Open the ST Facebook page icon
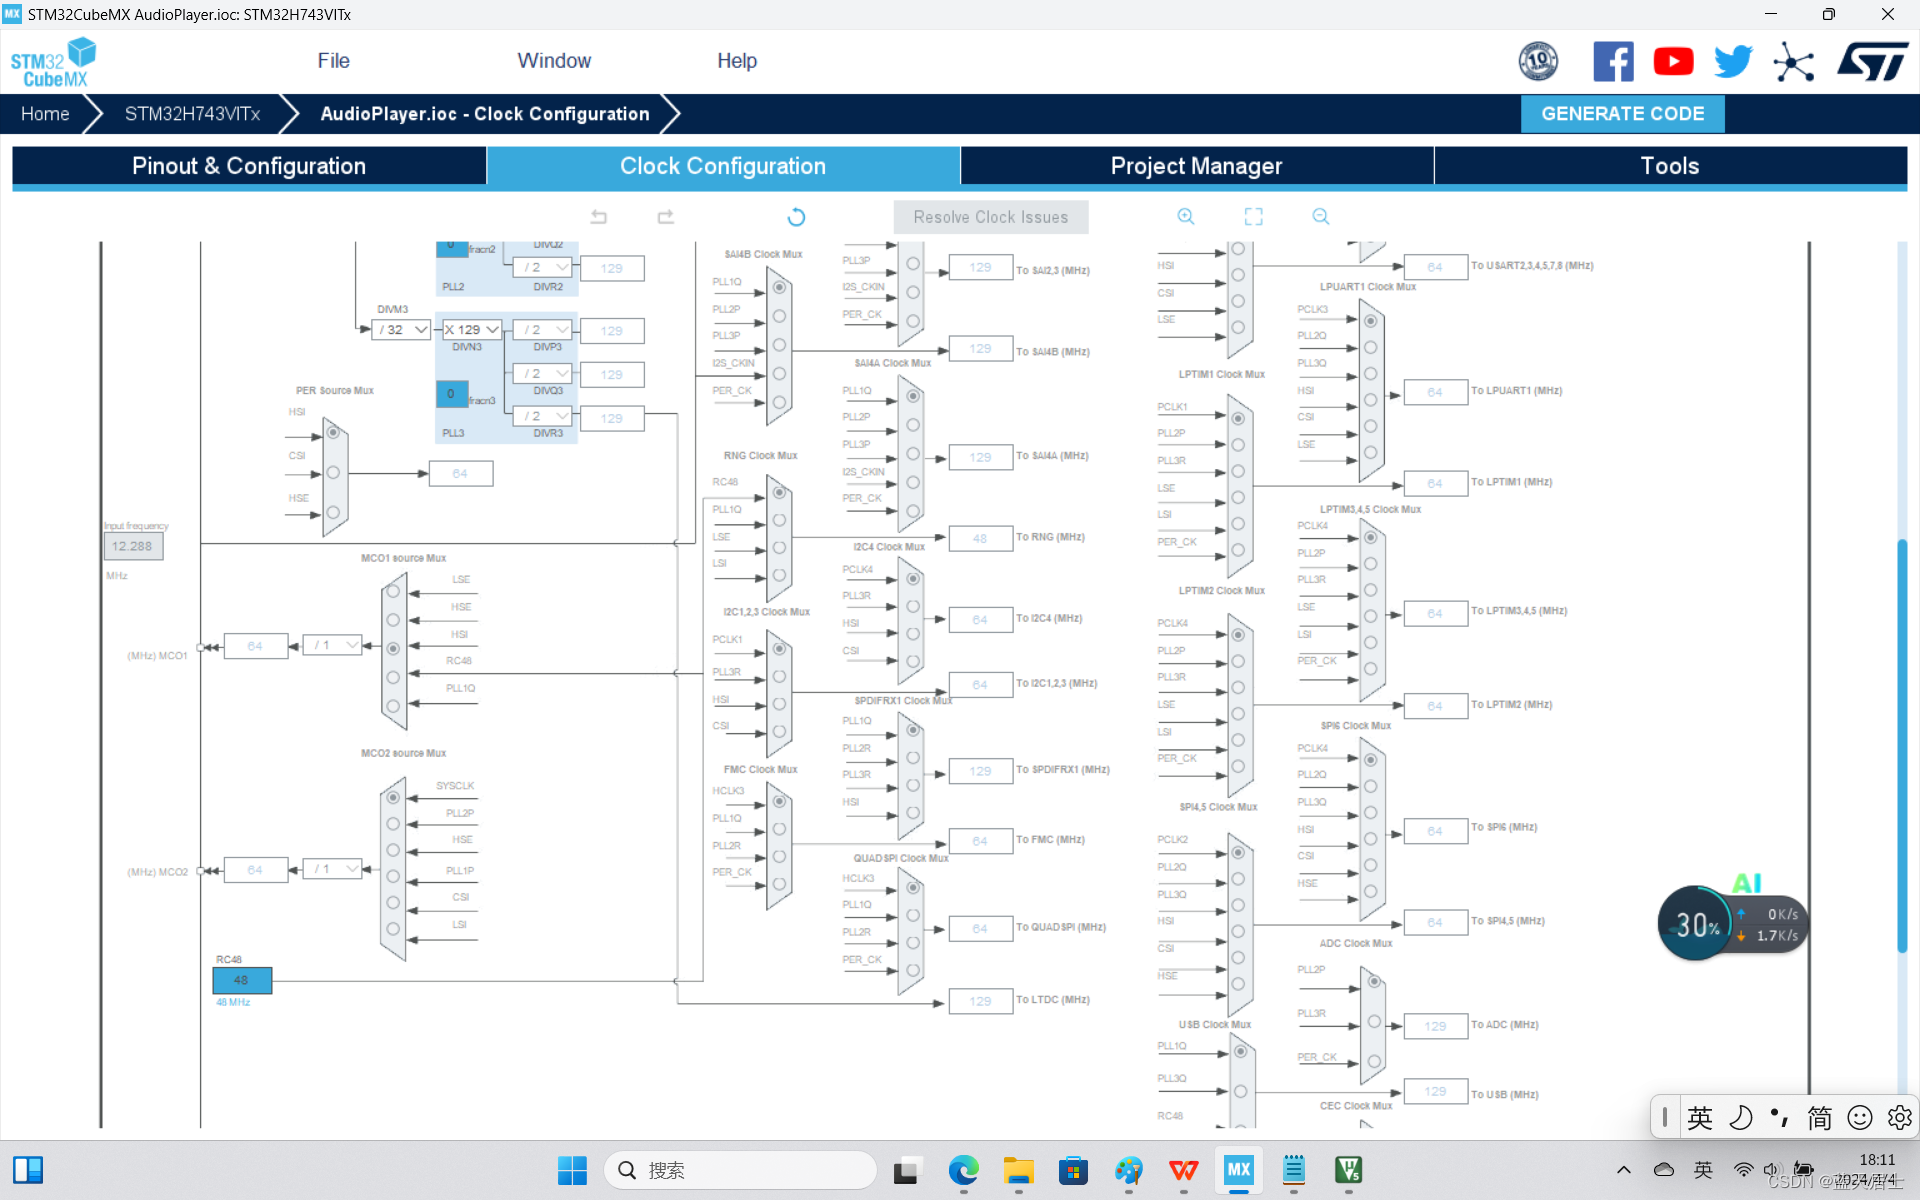This screenshot has width=1920, height=1200. [1613, 62]
